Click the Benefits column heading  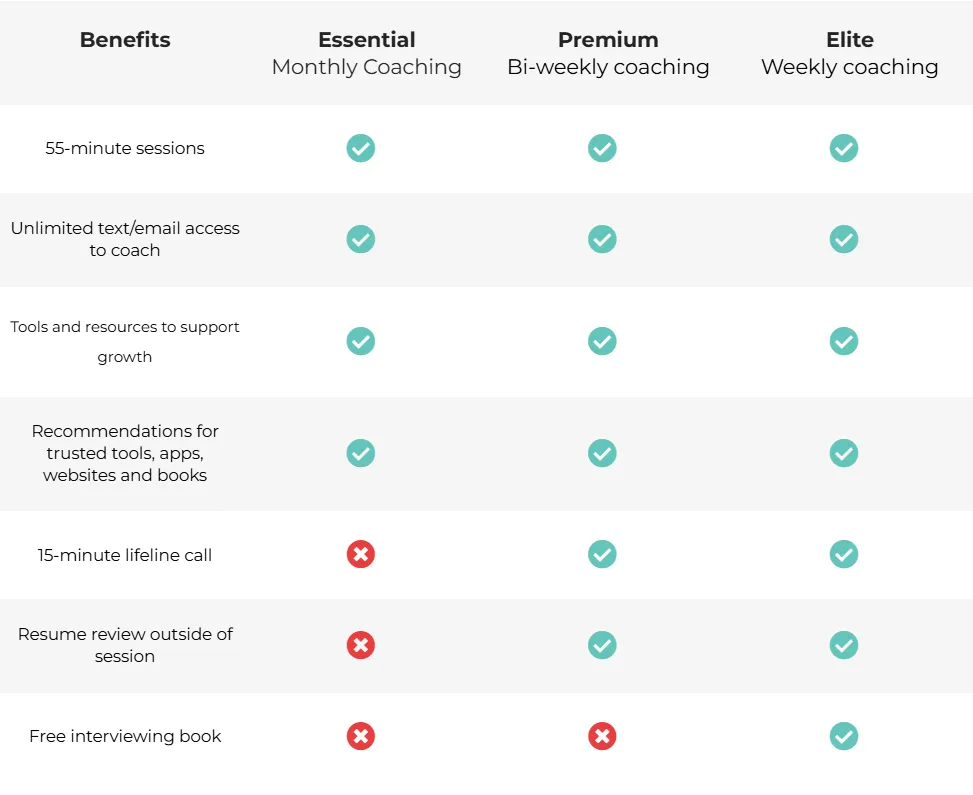pos(125,40)
